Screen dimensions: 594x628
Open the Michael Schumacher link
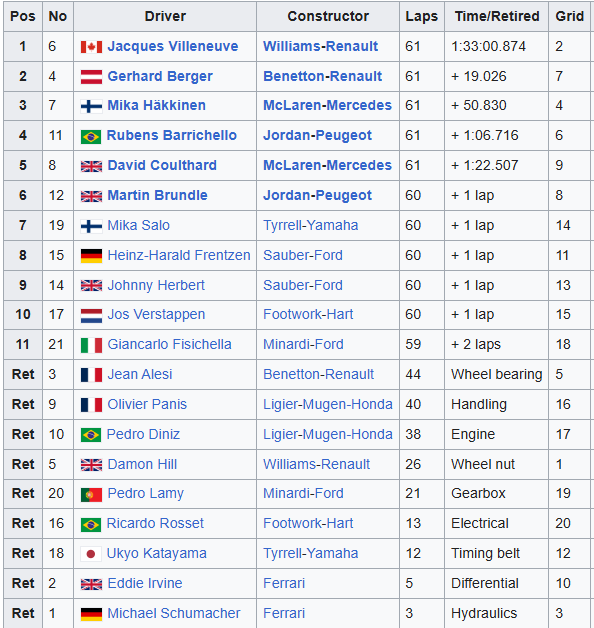tap(174, 613)
